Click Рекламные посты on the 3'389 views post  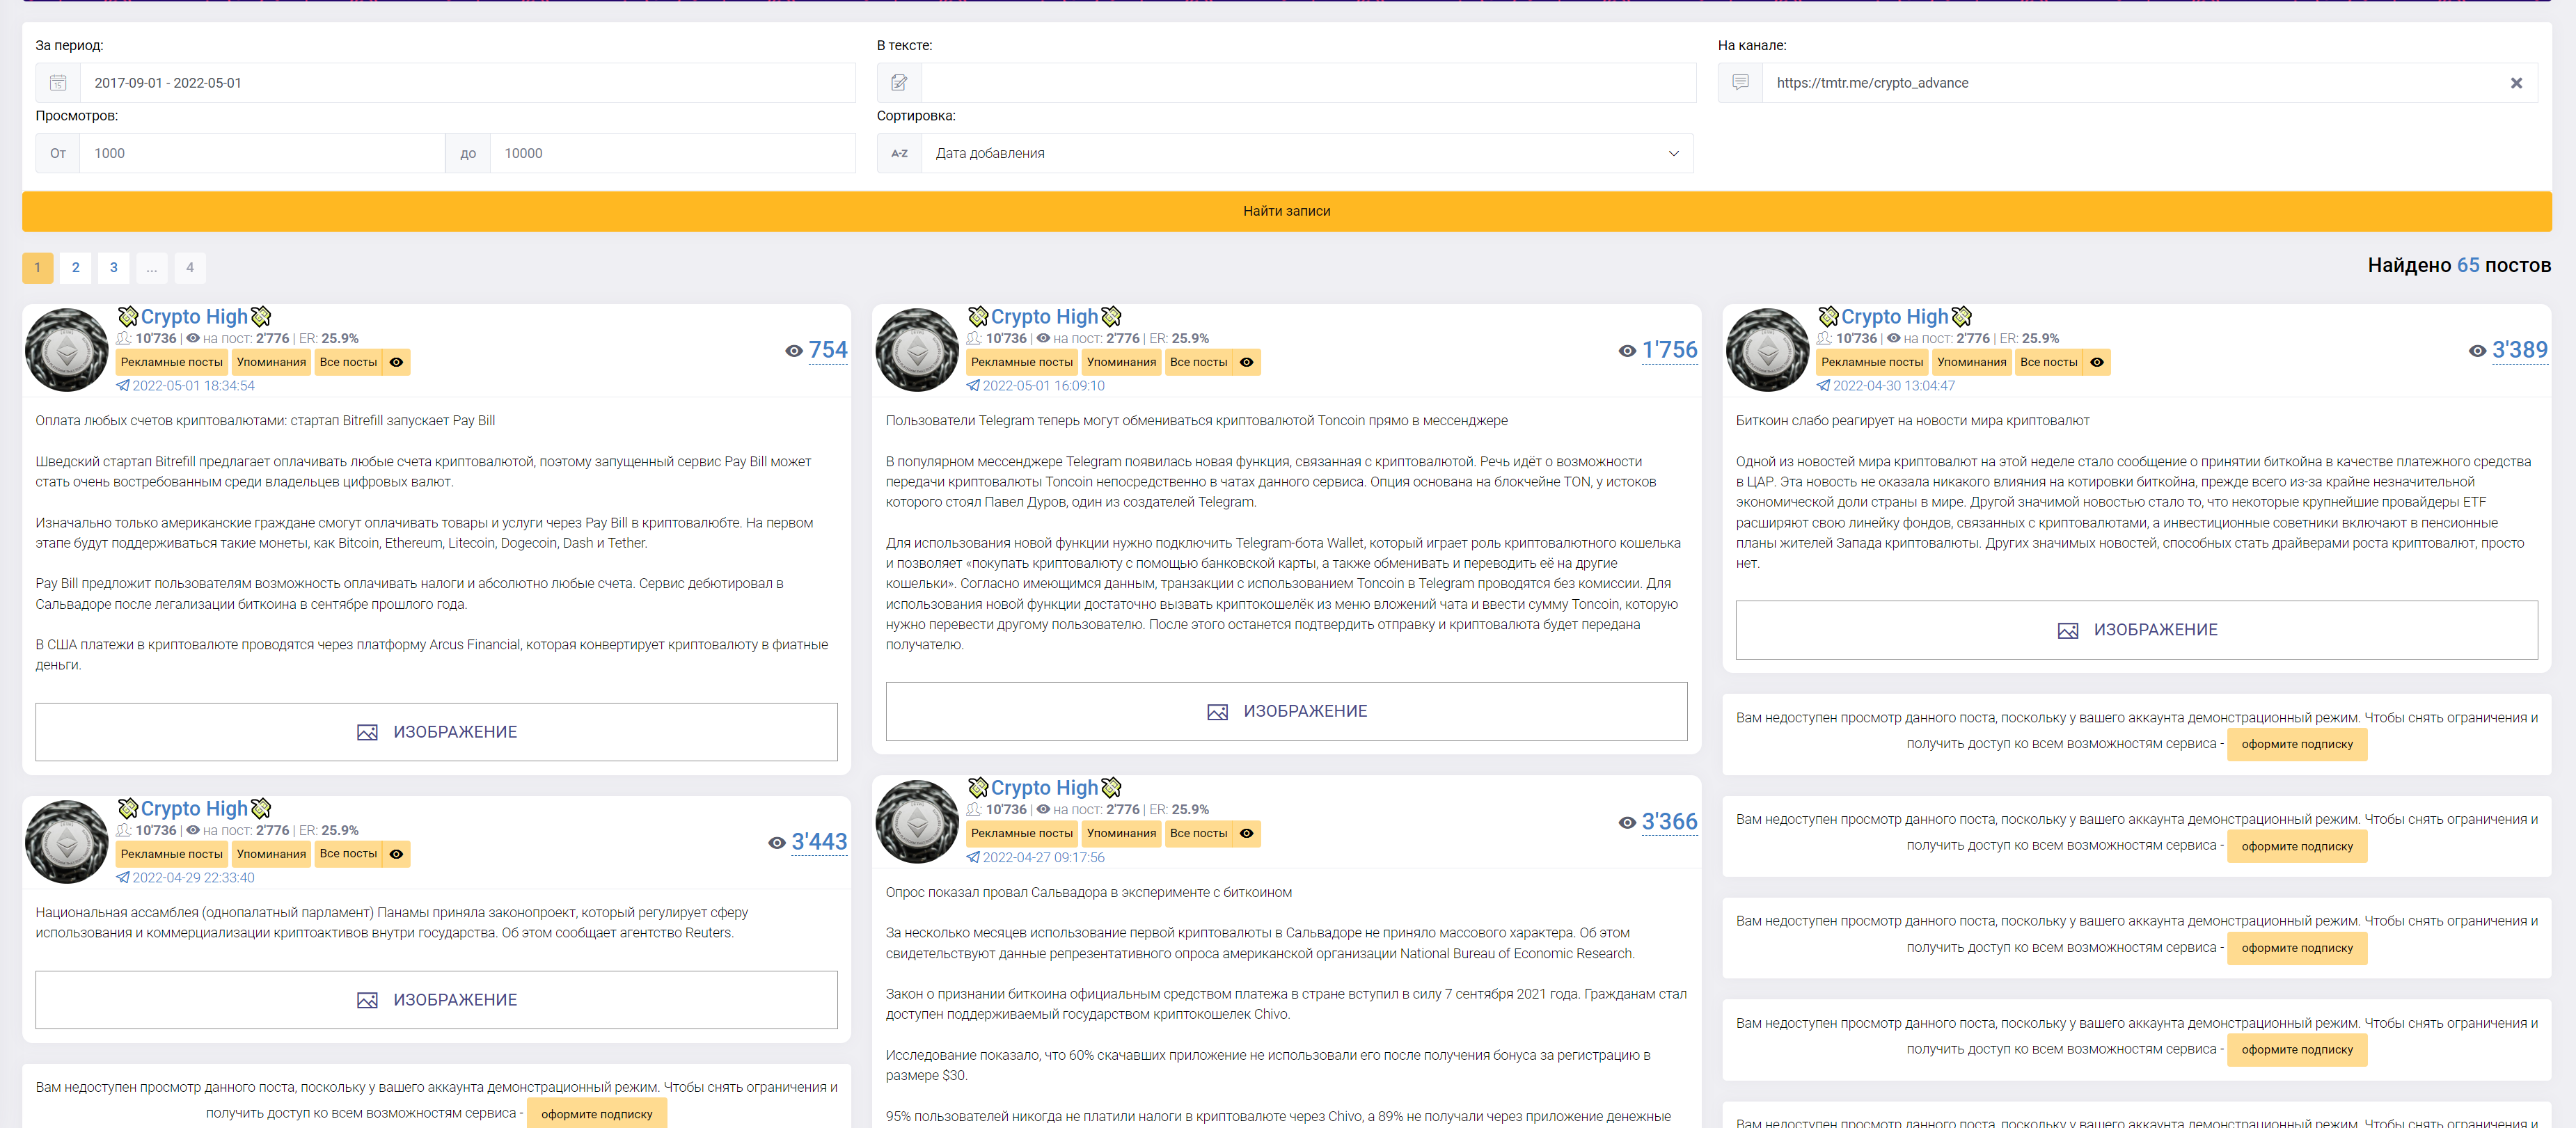tap(1871, 362)
